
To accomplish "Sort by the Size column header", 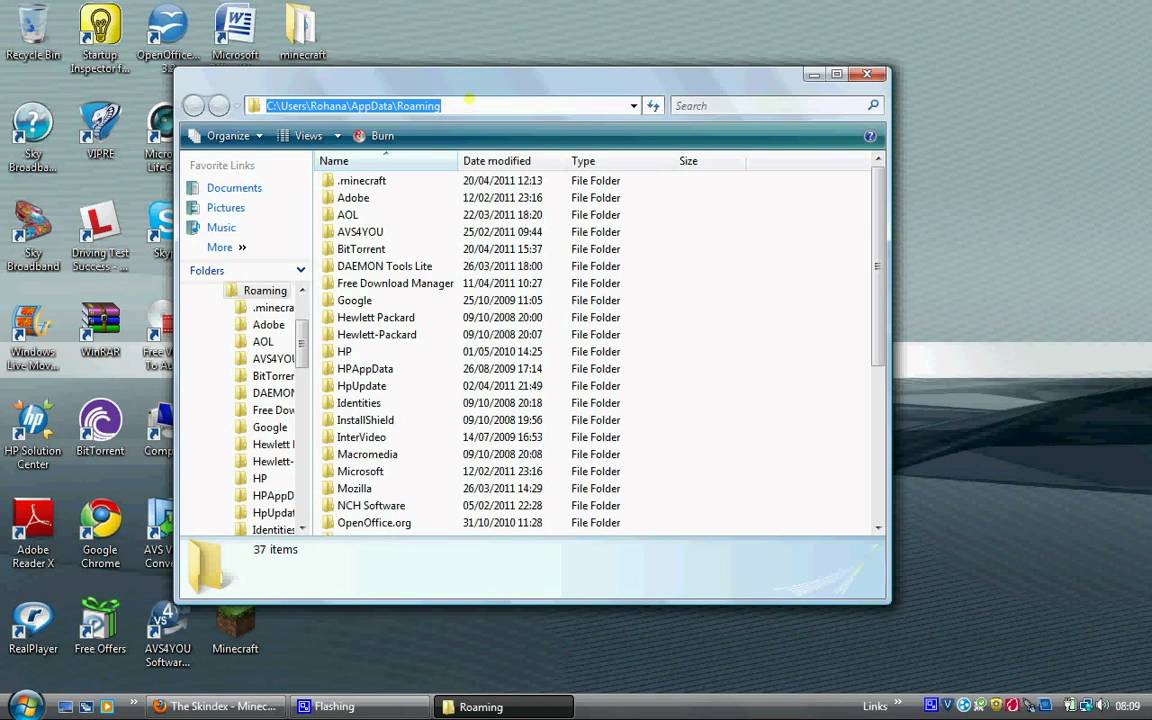I will 709,161.
